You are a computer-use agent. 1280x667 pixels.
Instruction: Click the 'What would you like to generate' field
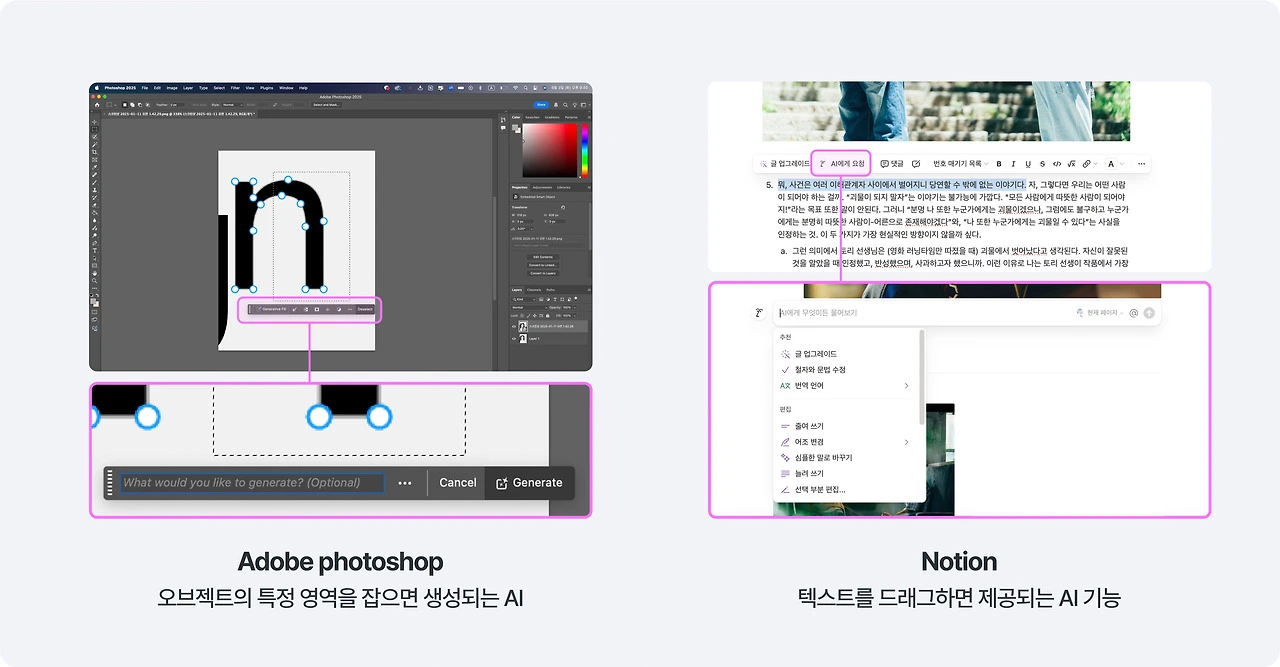click(x=252, y=483)
